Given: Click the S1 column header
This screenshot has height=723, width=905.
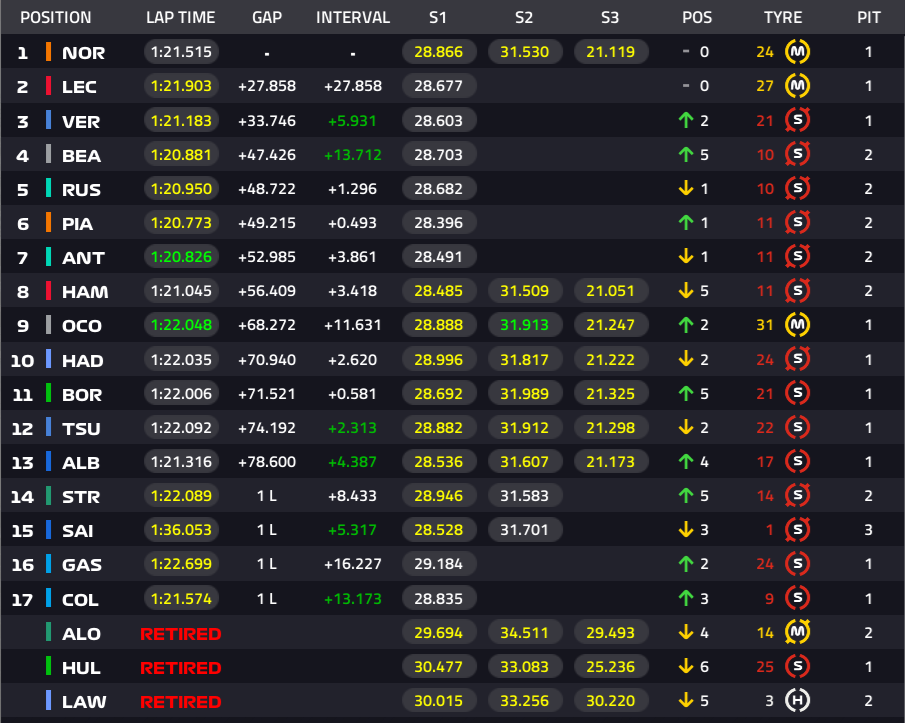Looking at the screenshot, I should tap(437, 17).
